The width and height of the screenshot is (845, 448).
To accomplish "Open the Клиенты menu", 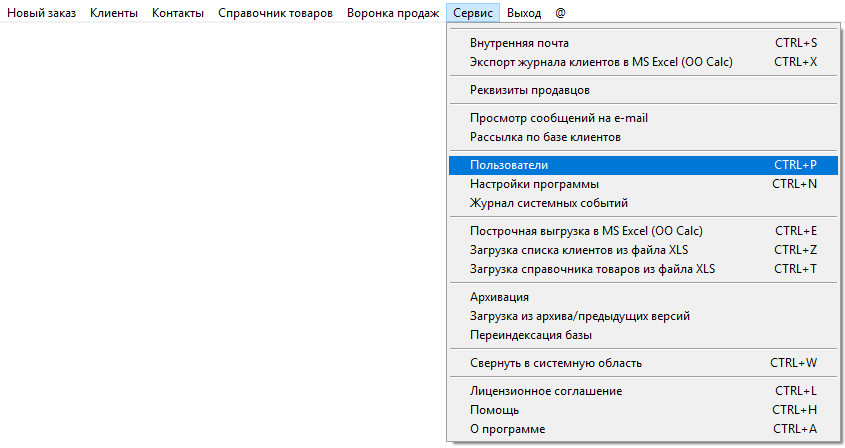I will [x=114, y=14].
